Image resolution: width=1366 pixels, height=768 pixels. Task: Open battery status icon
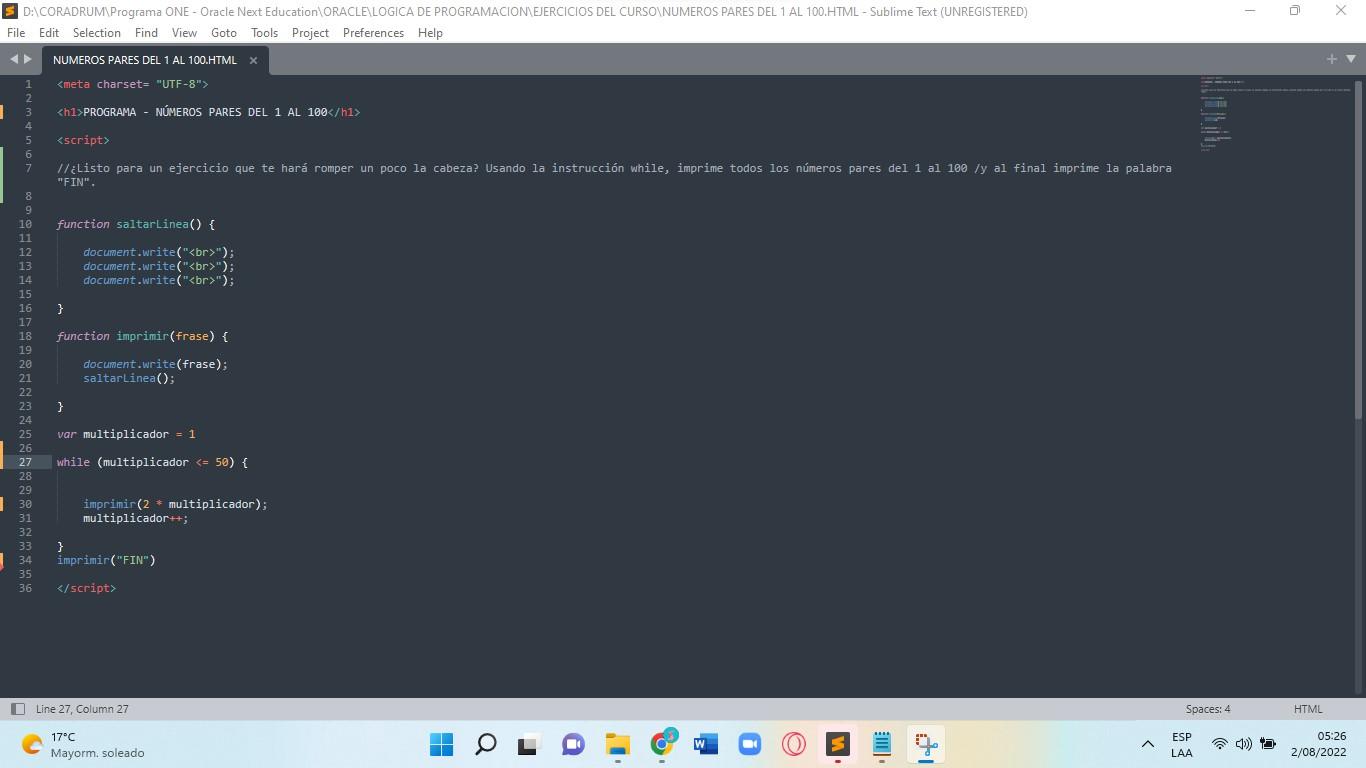click(x=1268, y=744)
